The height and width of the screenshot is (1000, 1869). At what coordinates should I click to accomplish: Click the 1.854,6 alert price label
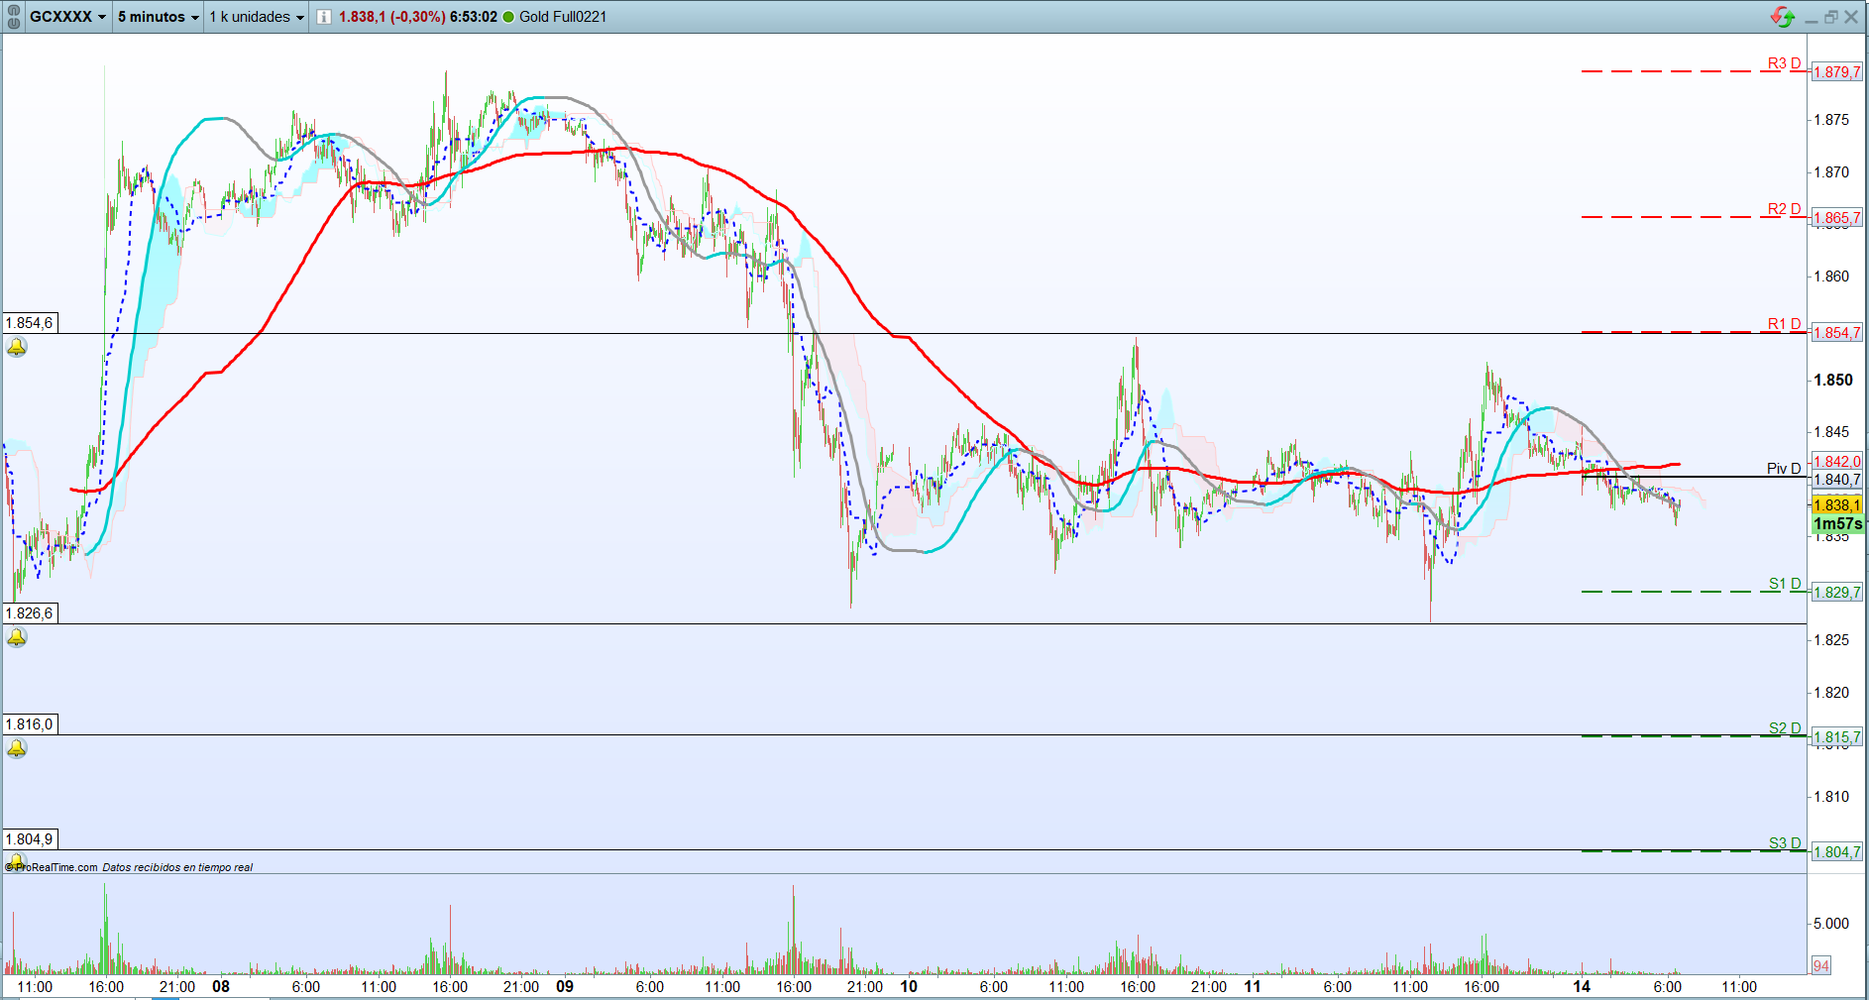click(29, 323)
